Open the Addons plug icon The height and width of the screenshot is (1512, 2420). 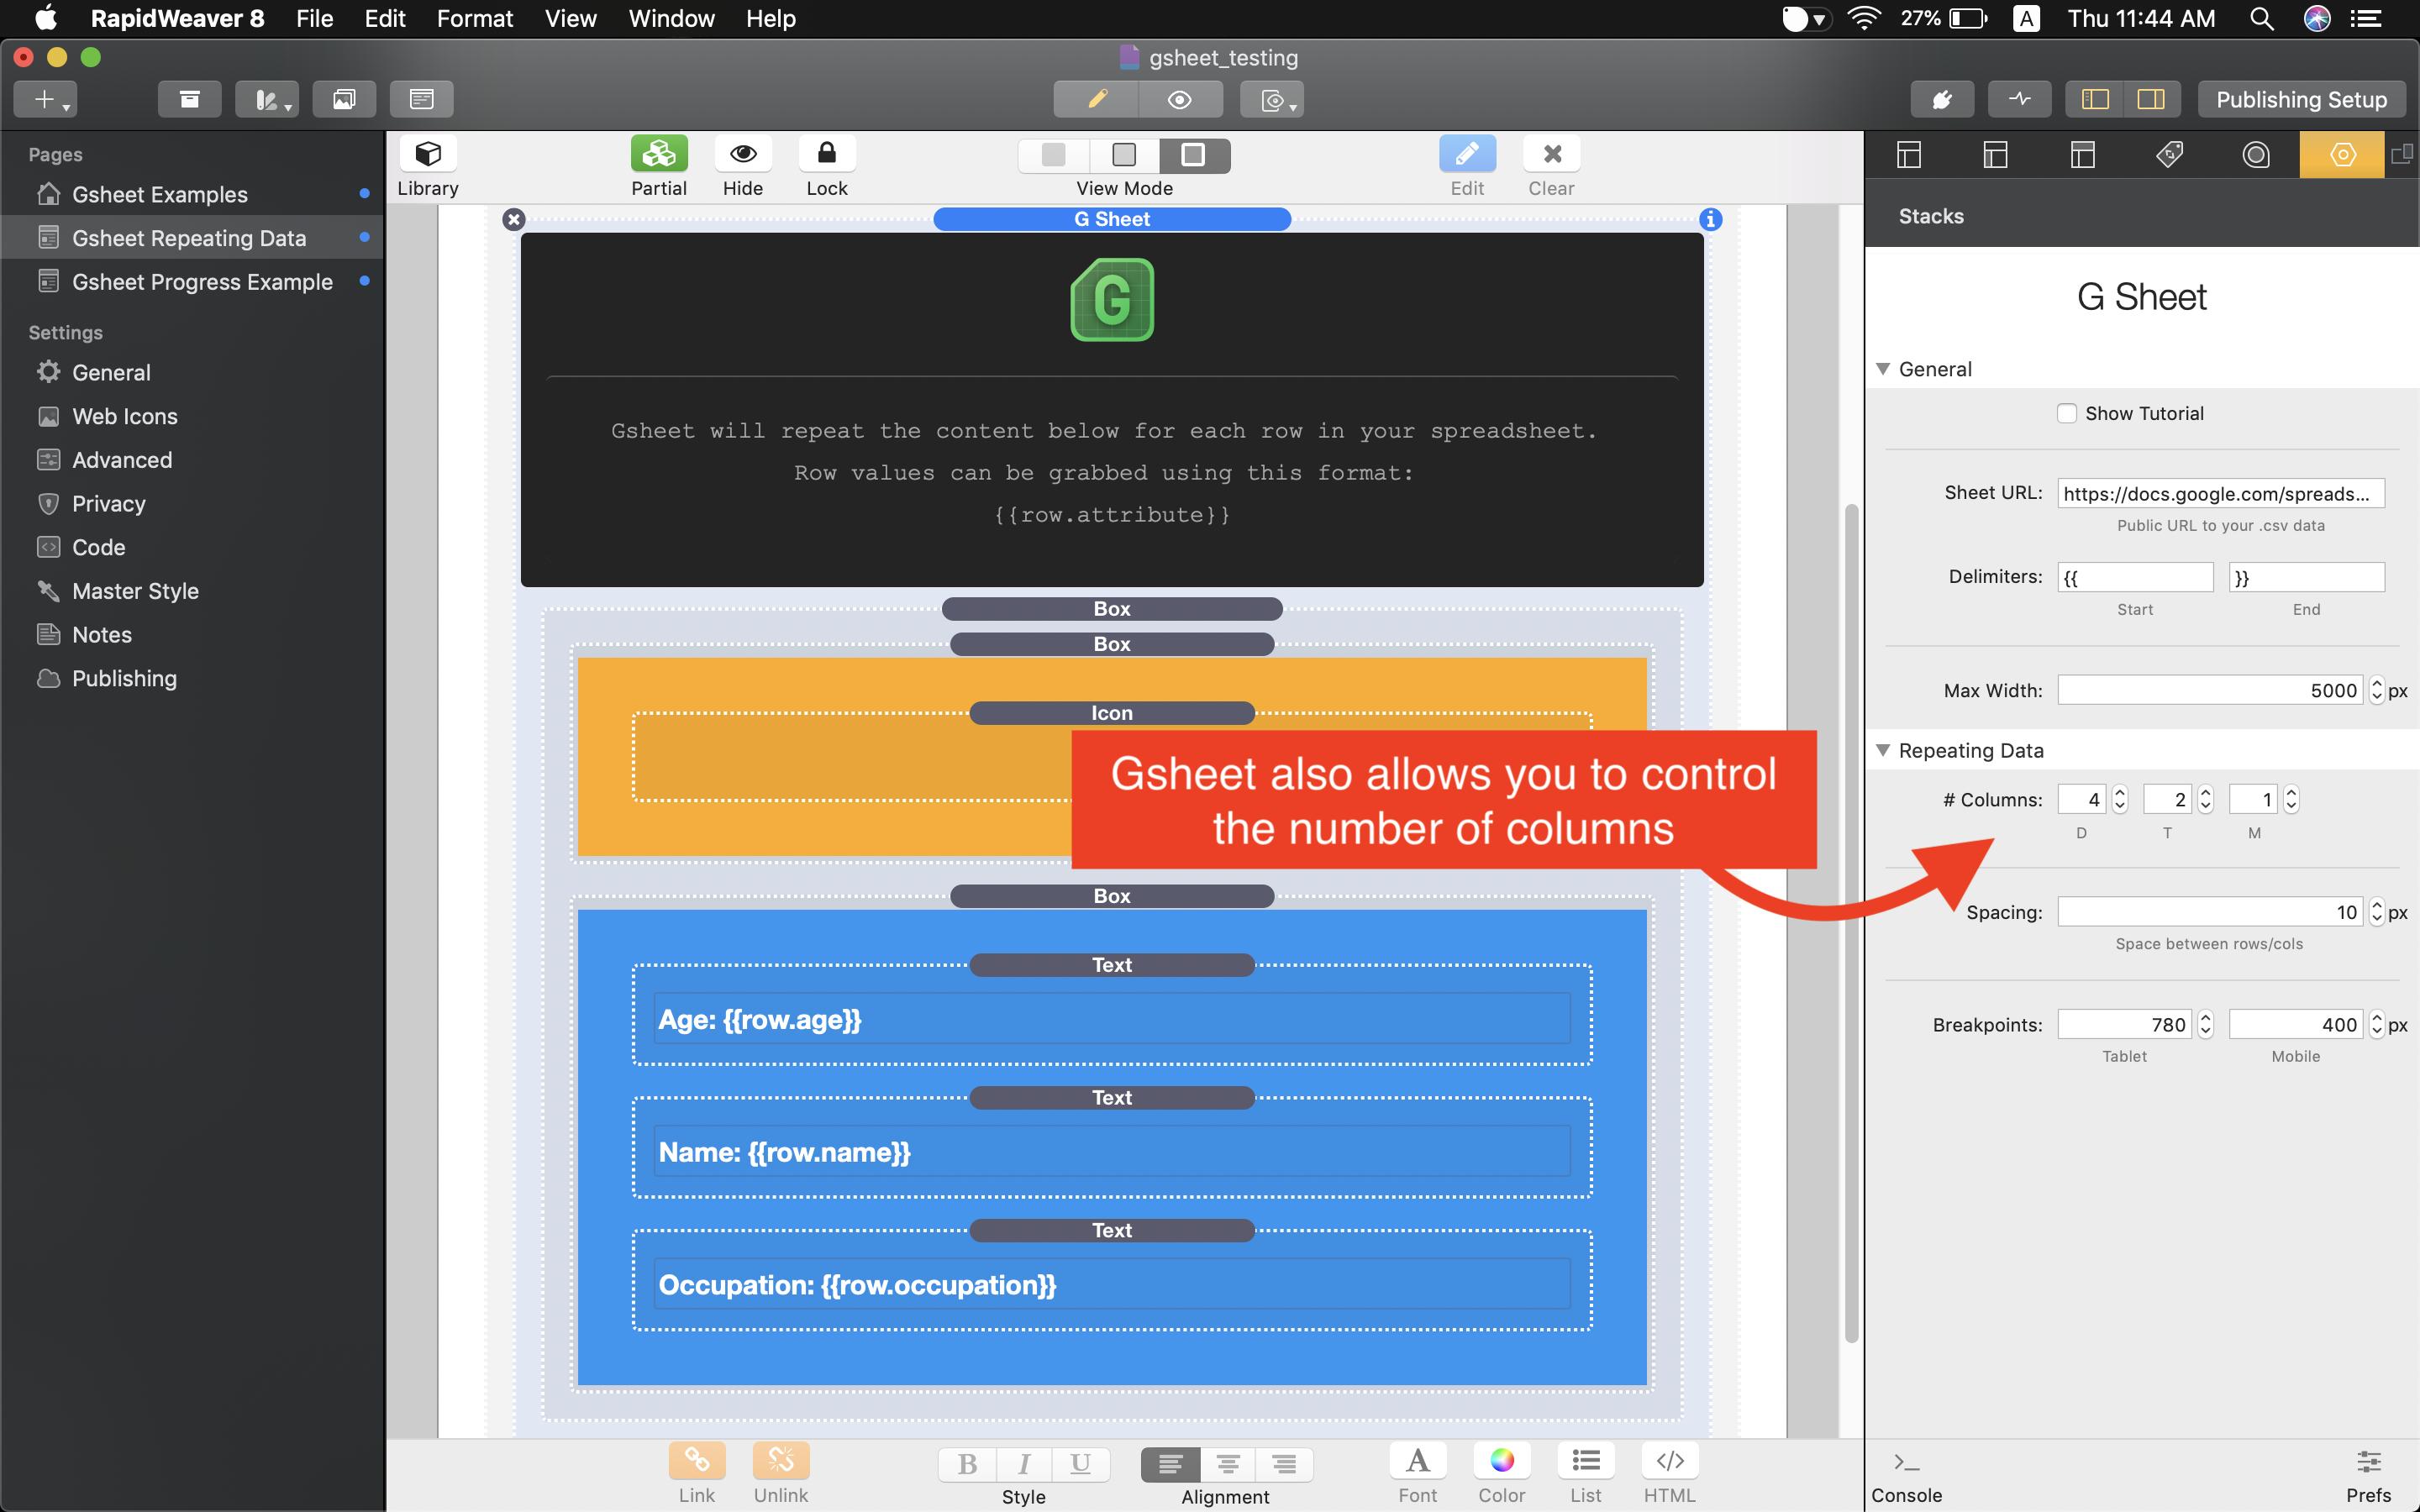point(1942,99)
